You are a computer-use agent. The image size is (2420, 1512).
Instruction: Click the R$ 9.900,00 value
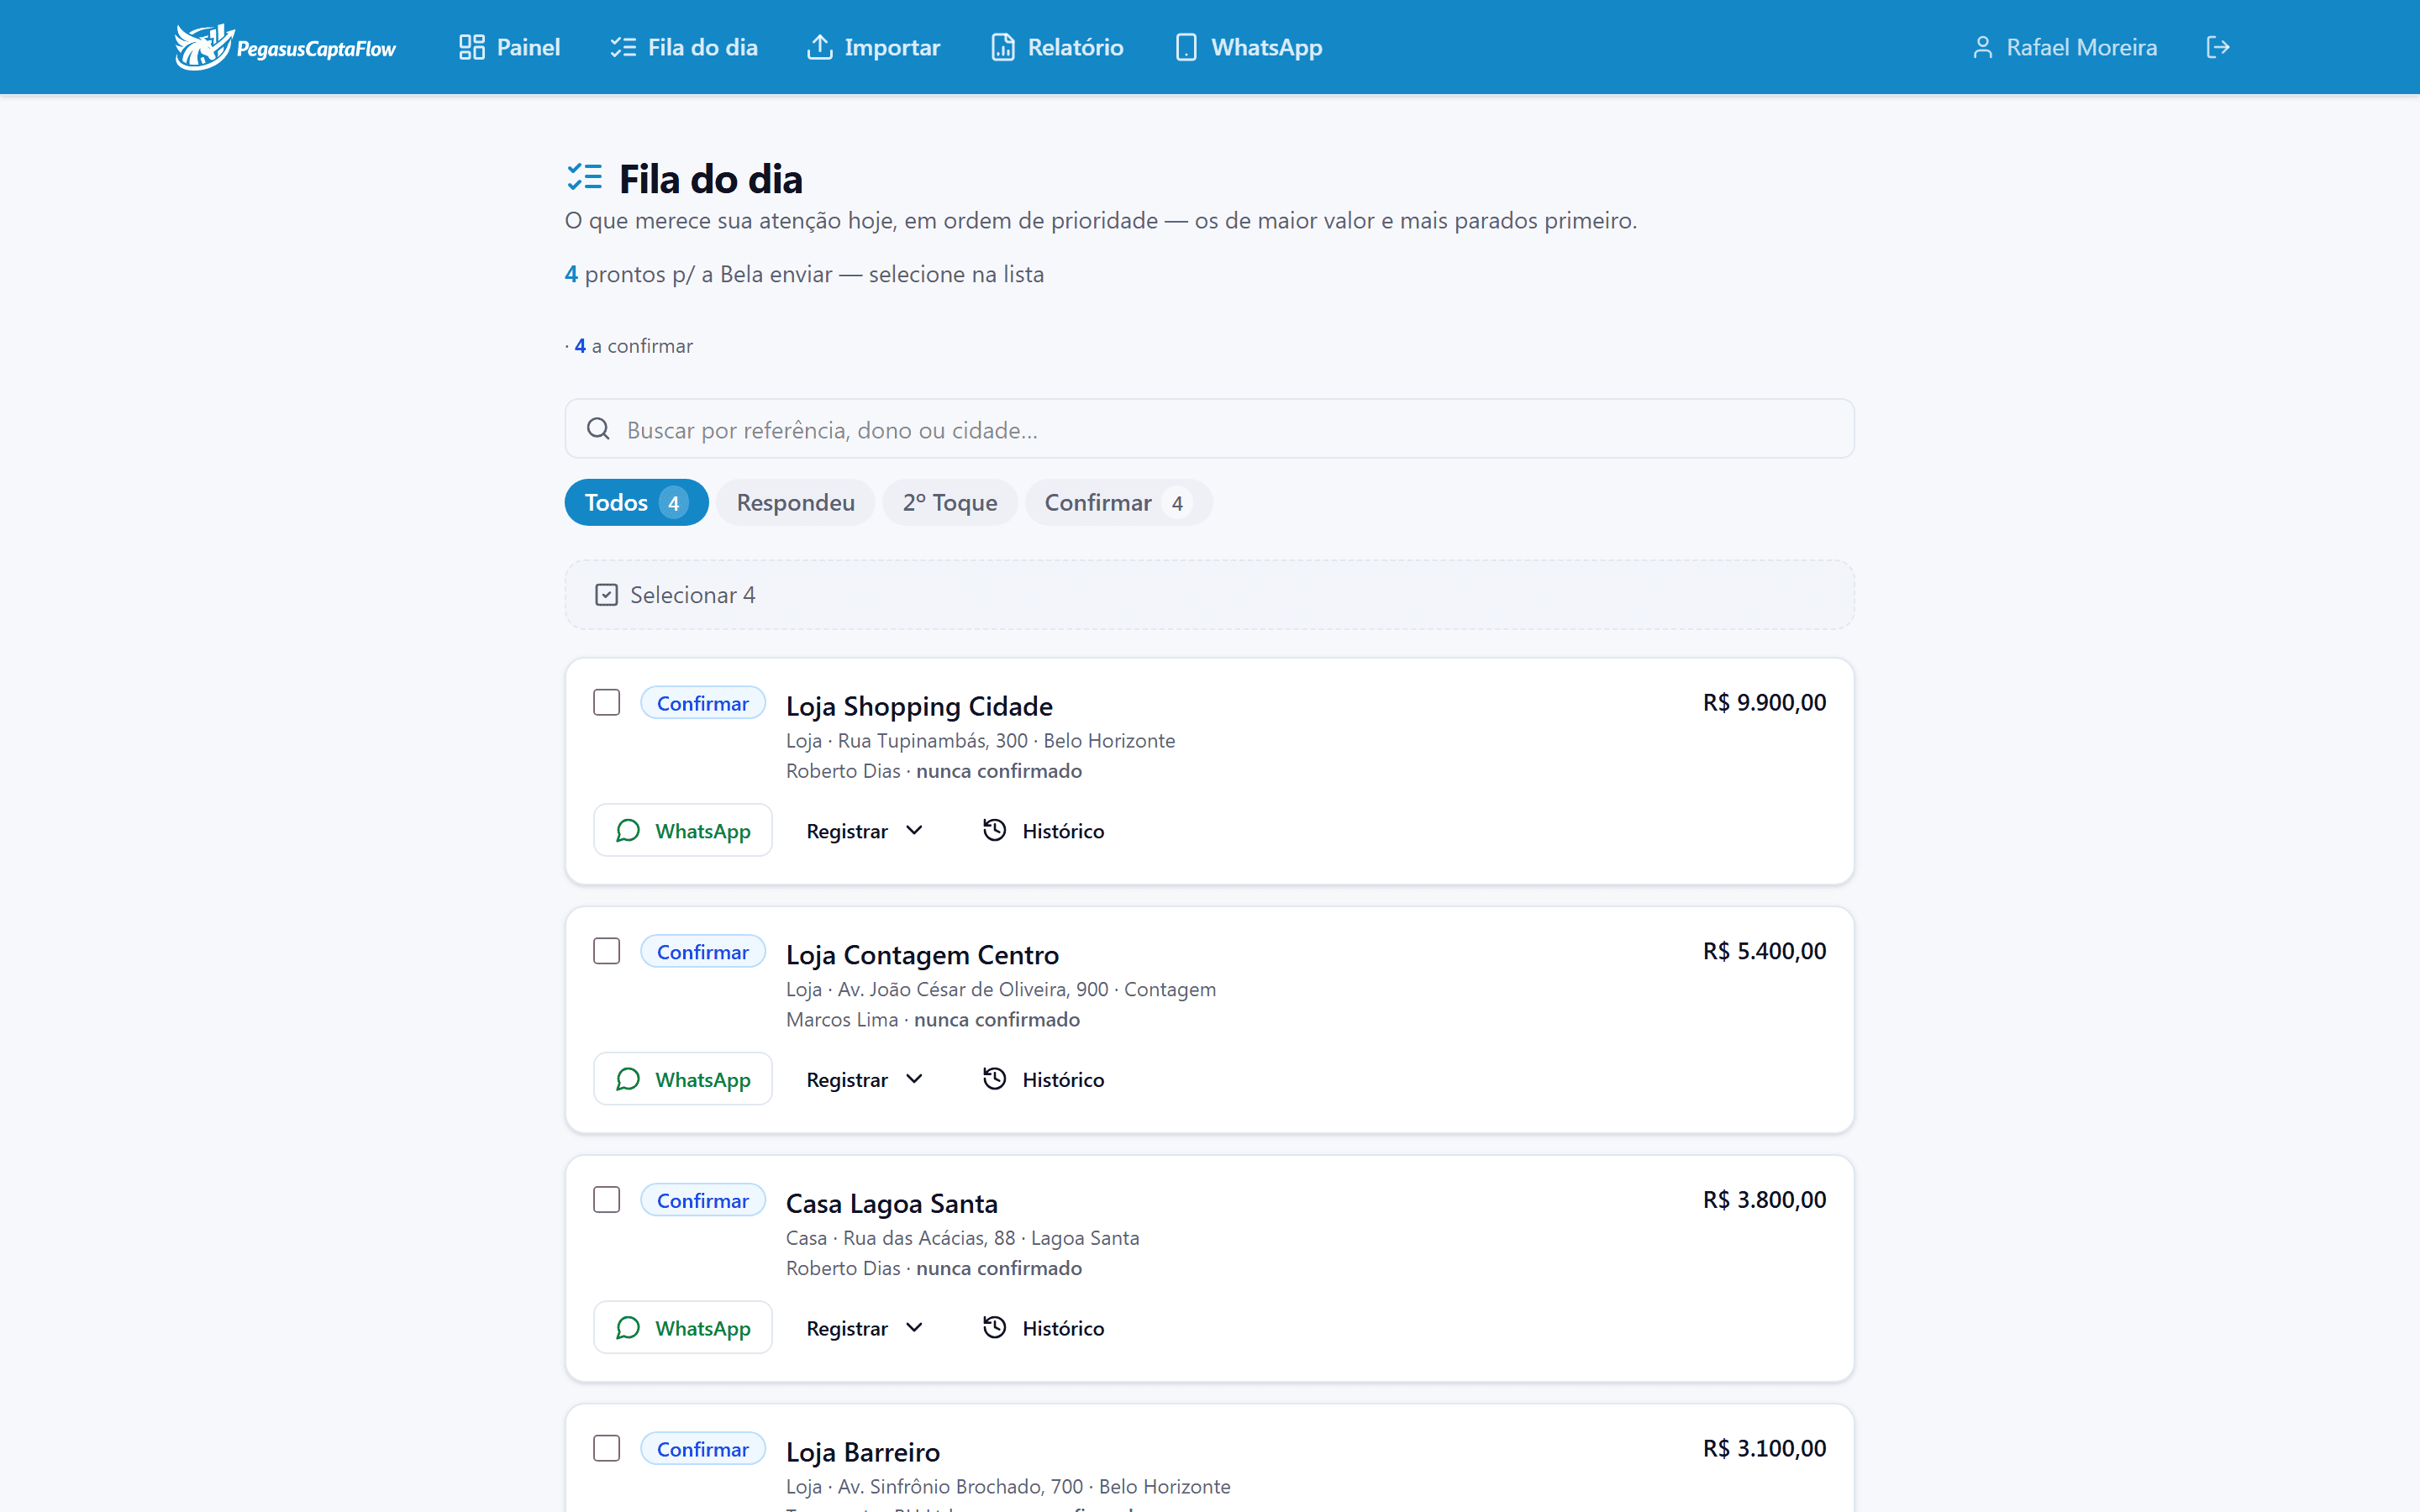[x=1764, y=702]
